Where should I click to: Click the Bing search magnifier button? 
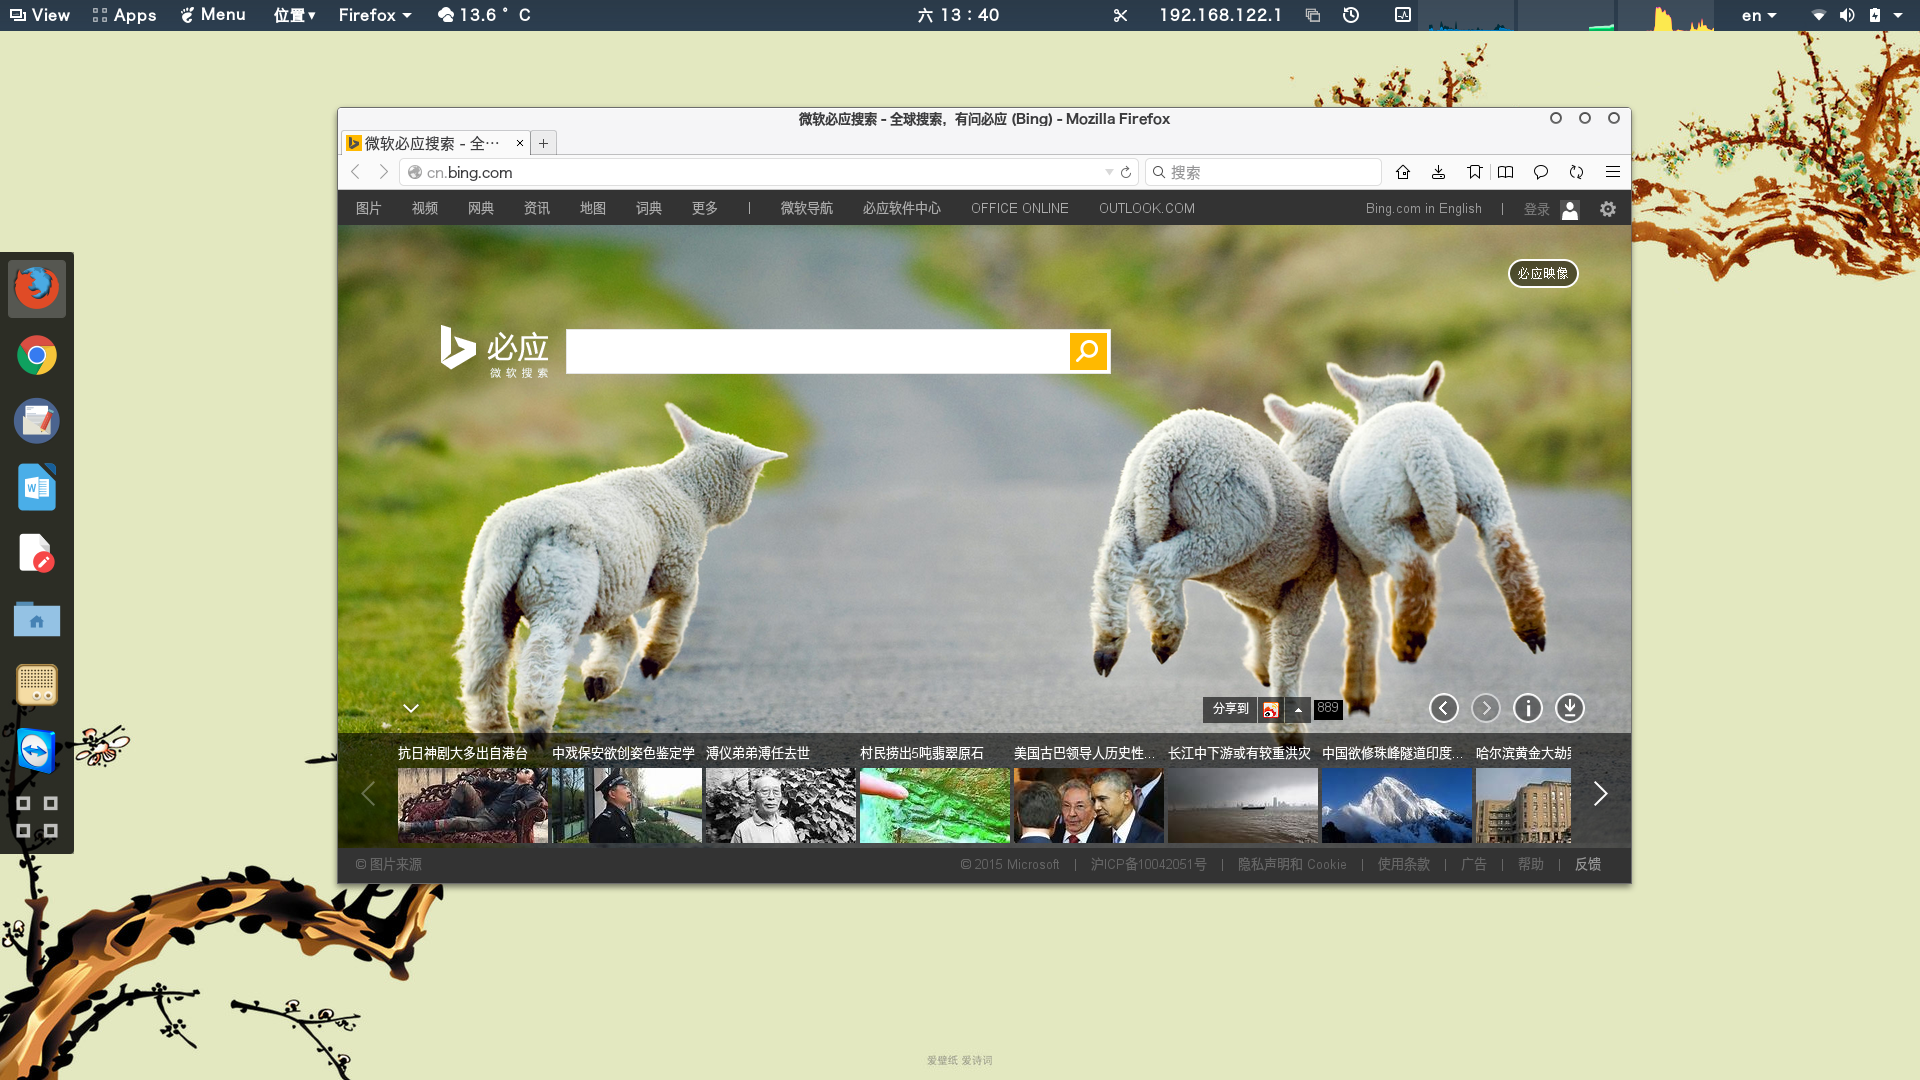click(1088, 351)
